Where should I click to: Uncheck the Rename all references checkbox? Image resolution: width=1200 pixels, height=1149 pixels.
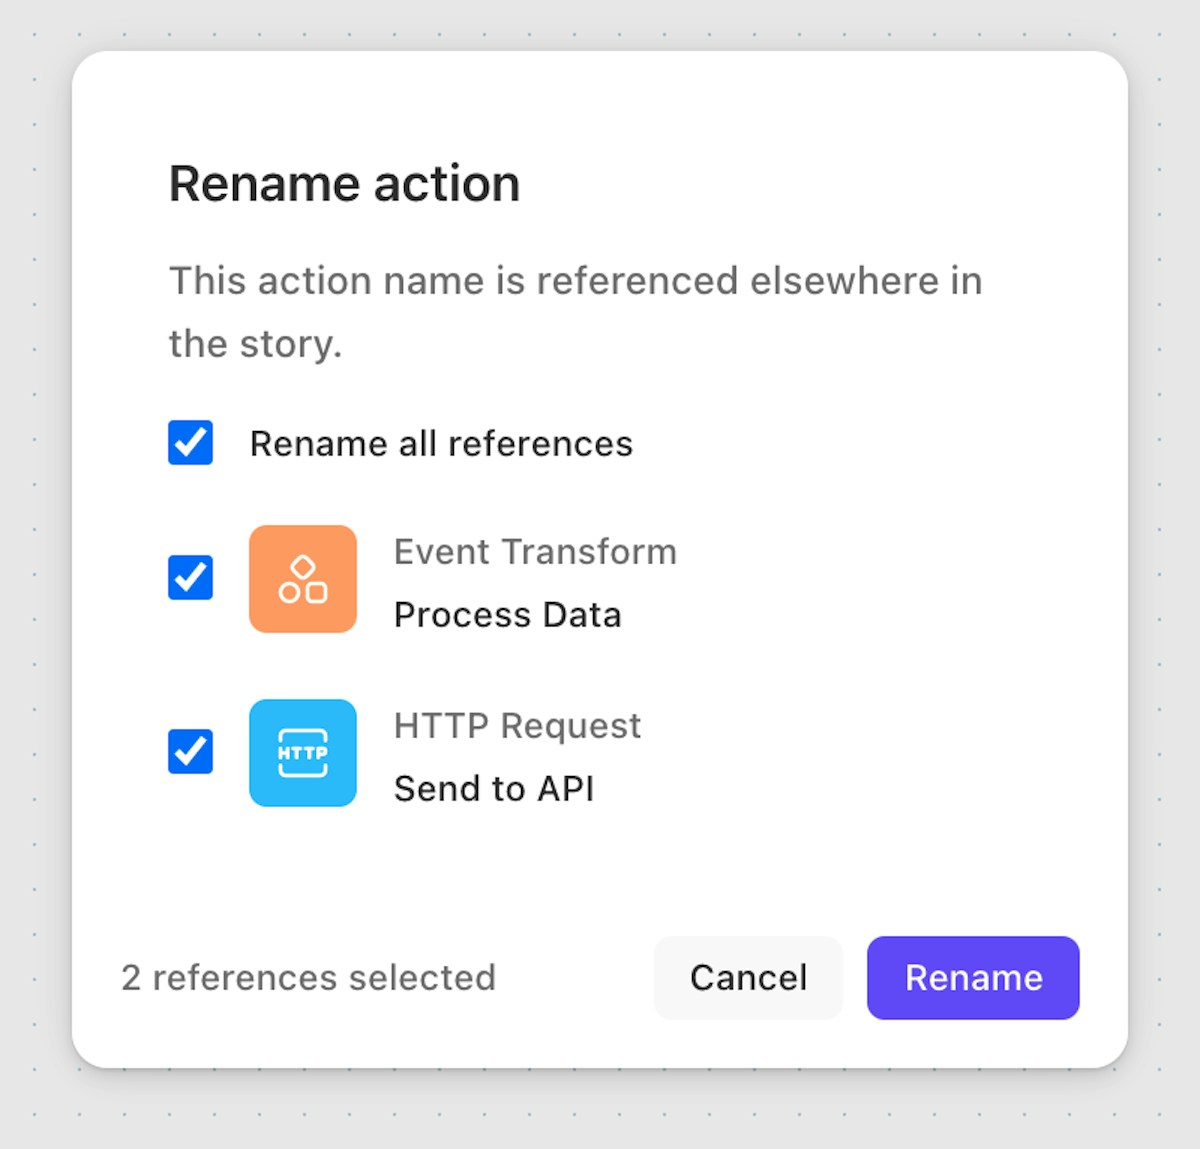[190, 443]
